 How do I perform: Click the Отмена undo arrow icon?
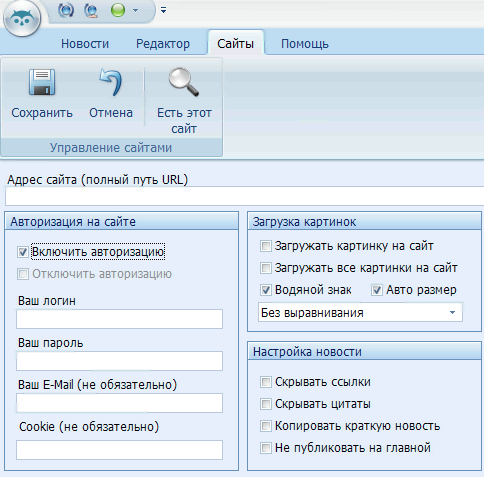pyautogui.click(x=111, y=82)
